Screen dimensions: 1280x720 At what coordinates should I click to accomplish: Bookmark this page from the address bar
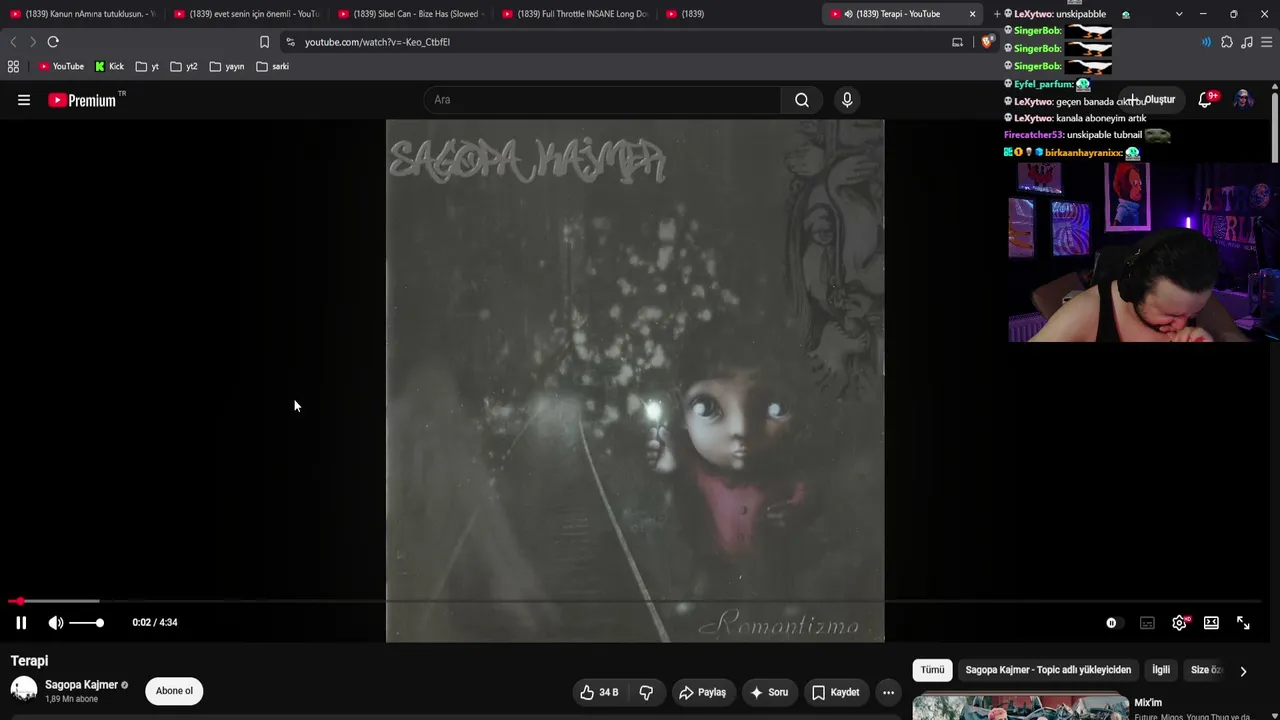(x=264, y=42)
